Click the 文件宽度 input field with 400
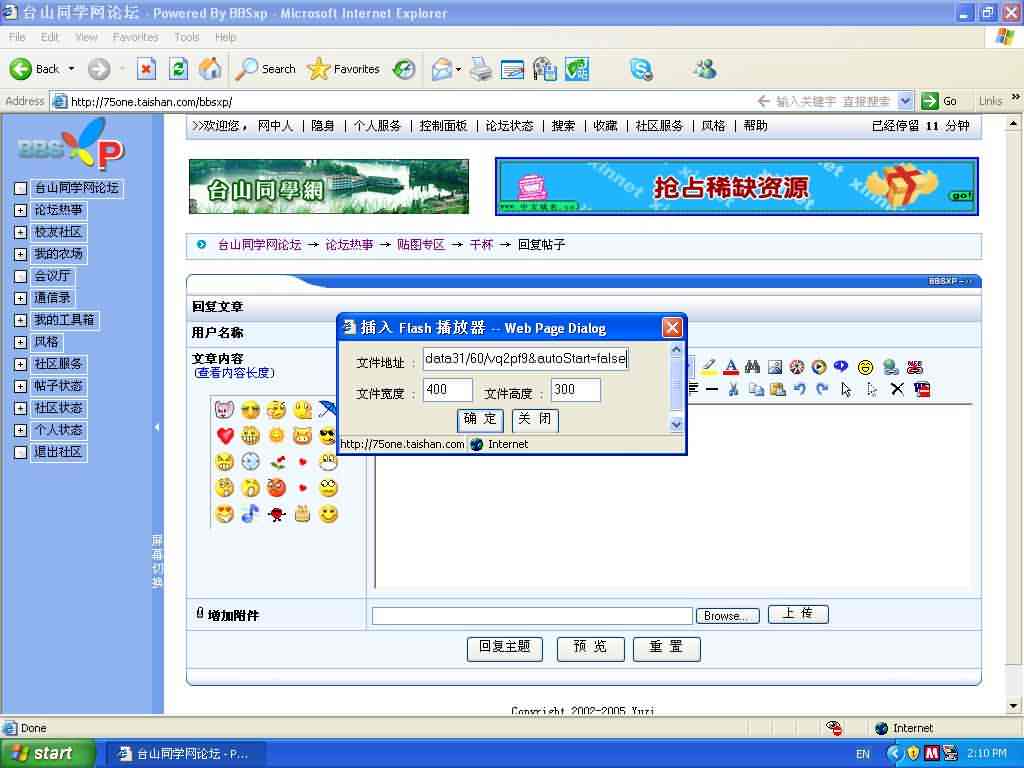The height and width of the screenshot is (768, 1024). [x=447, y=390]
